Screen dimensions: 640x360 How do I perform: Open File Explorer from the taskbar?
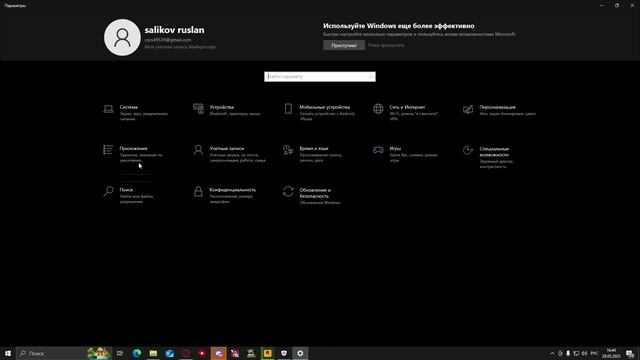coord(153,353)
